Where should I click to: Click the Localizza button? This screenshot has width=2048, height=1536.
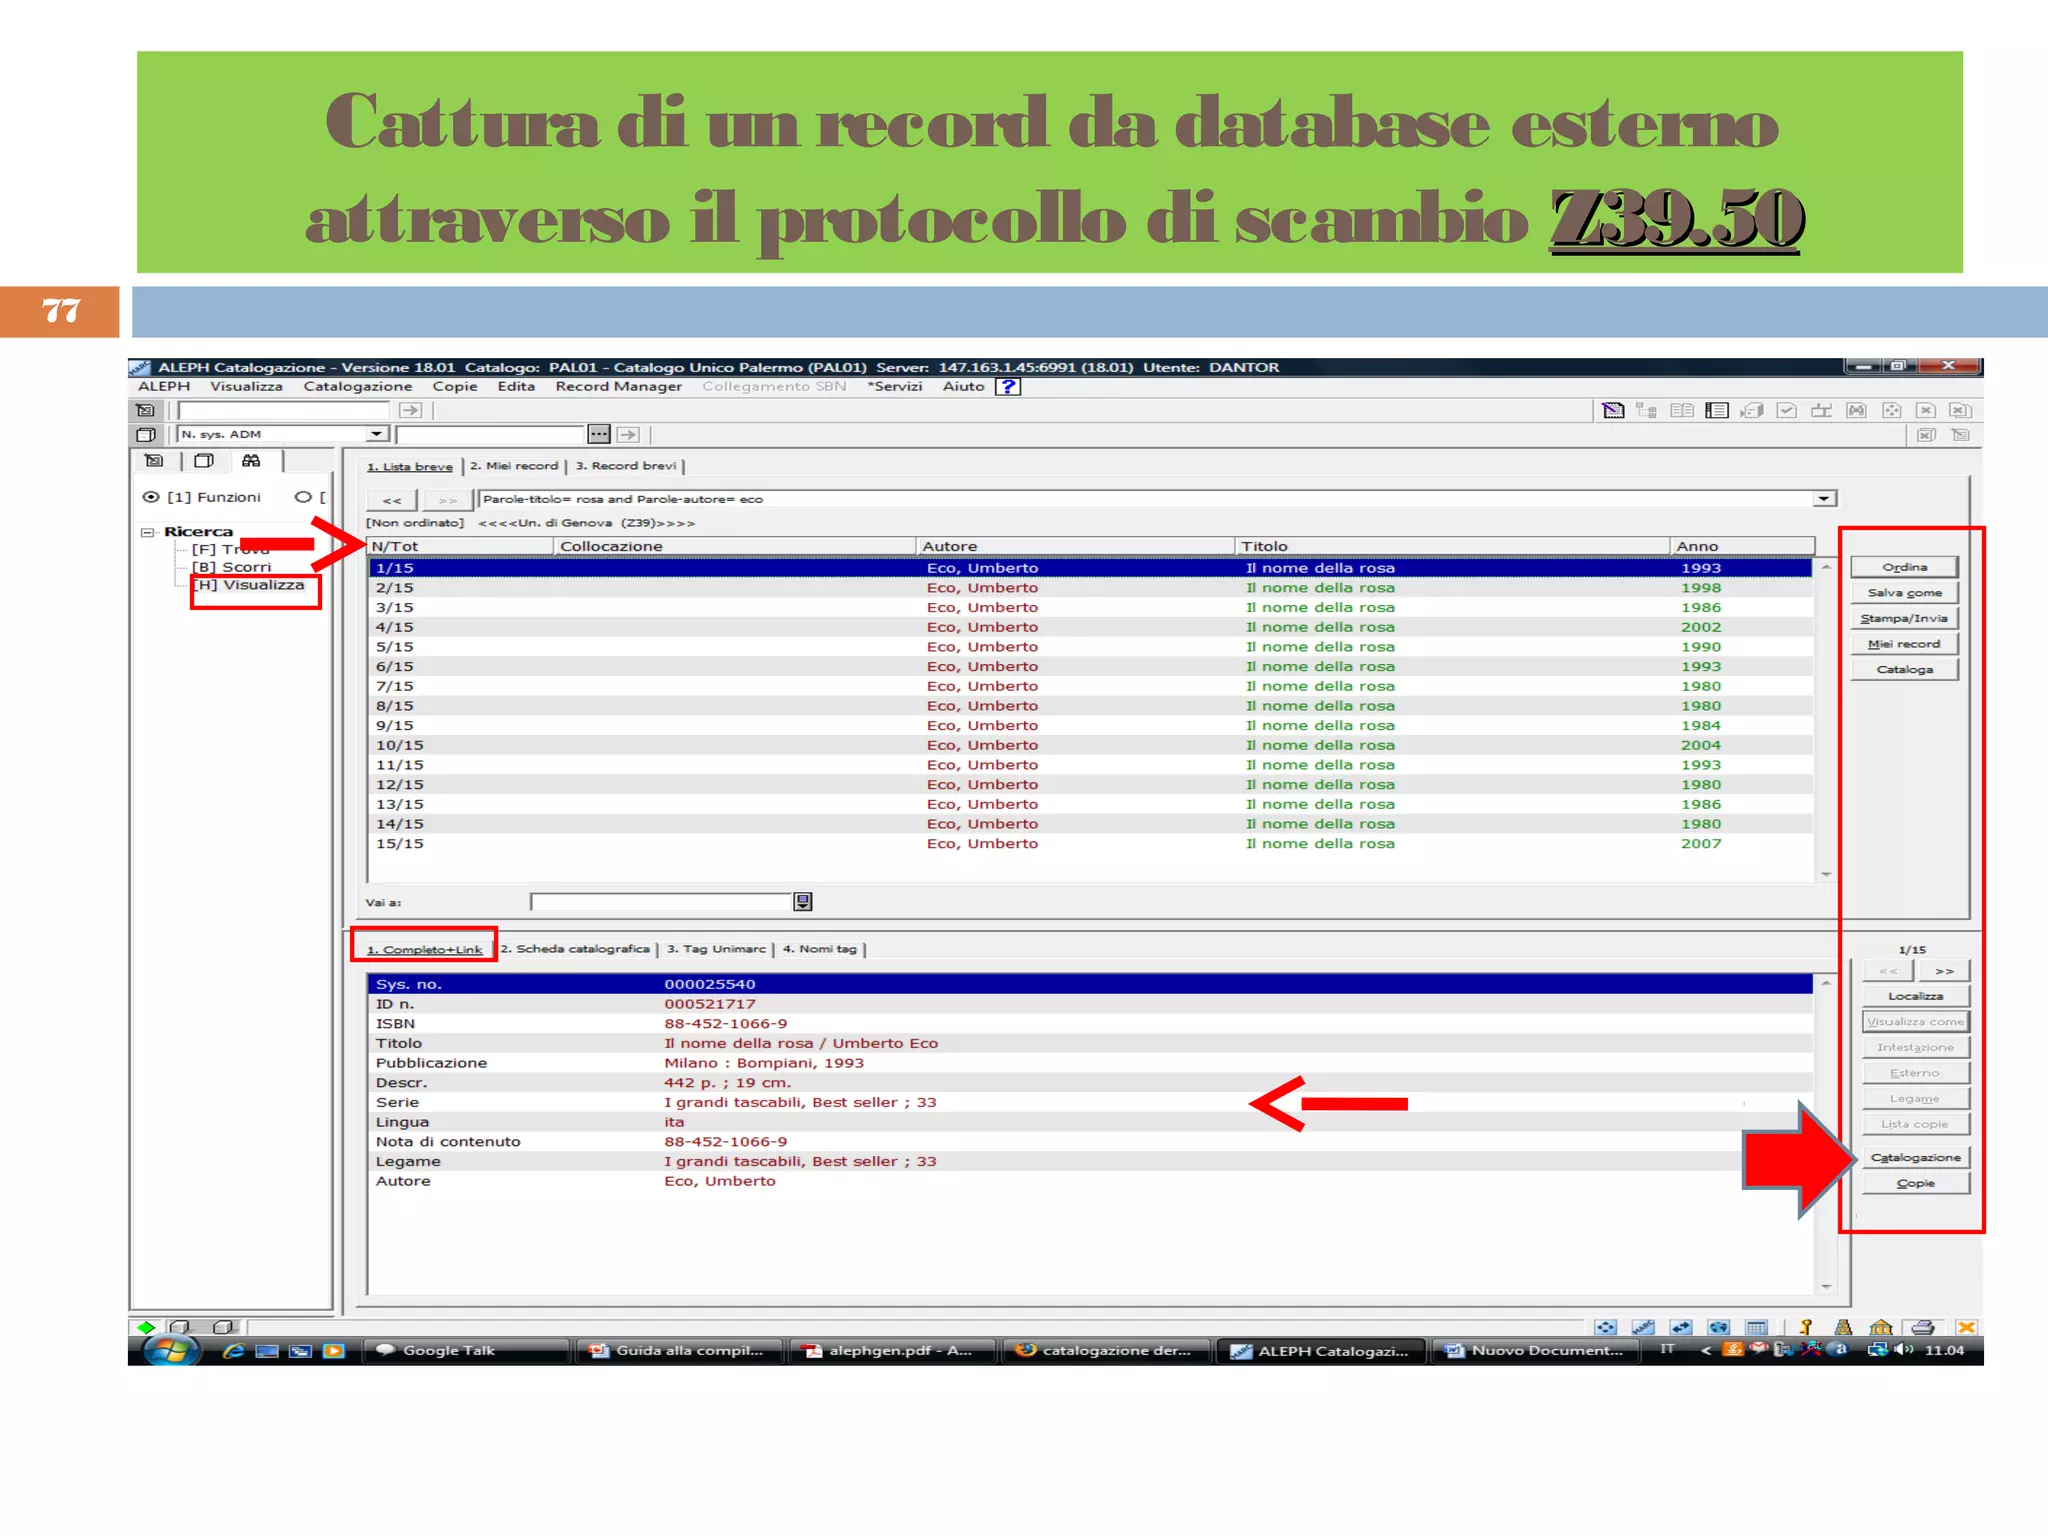1915,996
